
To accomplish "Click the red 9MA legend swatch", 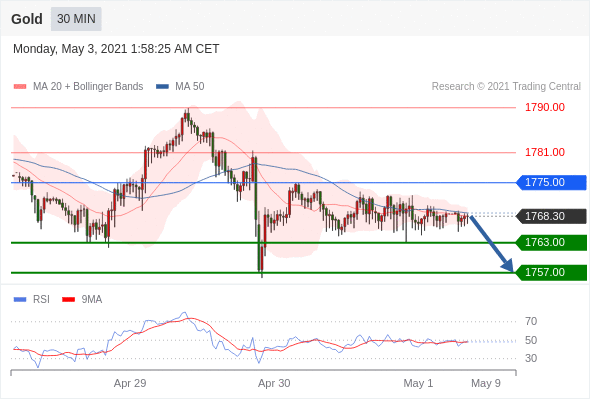I will pyautogui.click(x=68, y=300).
